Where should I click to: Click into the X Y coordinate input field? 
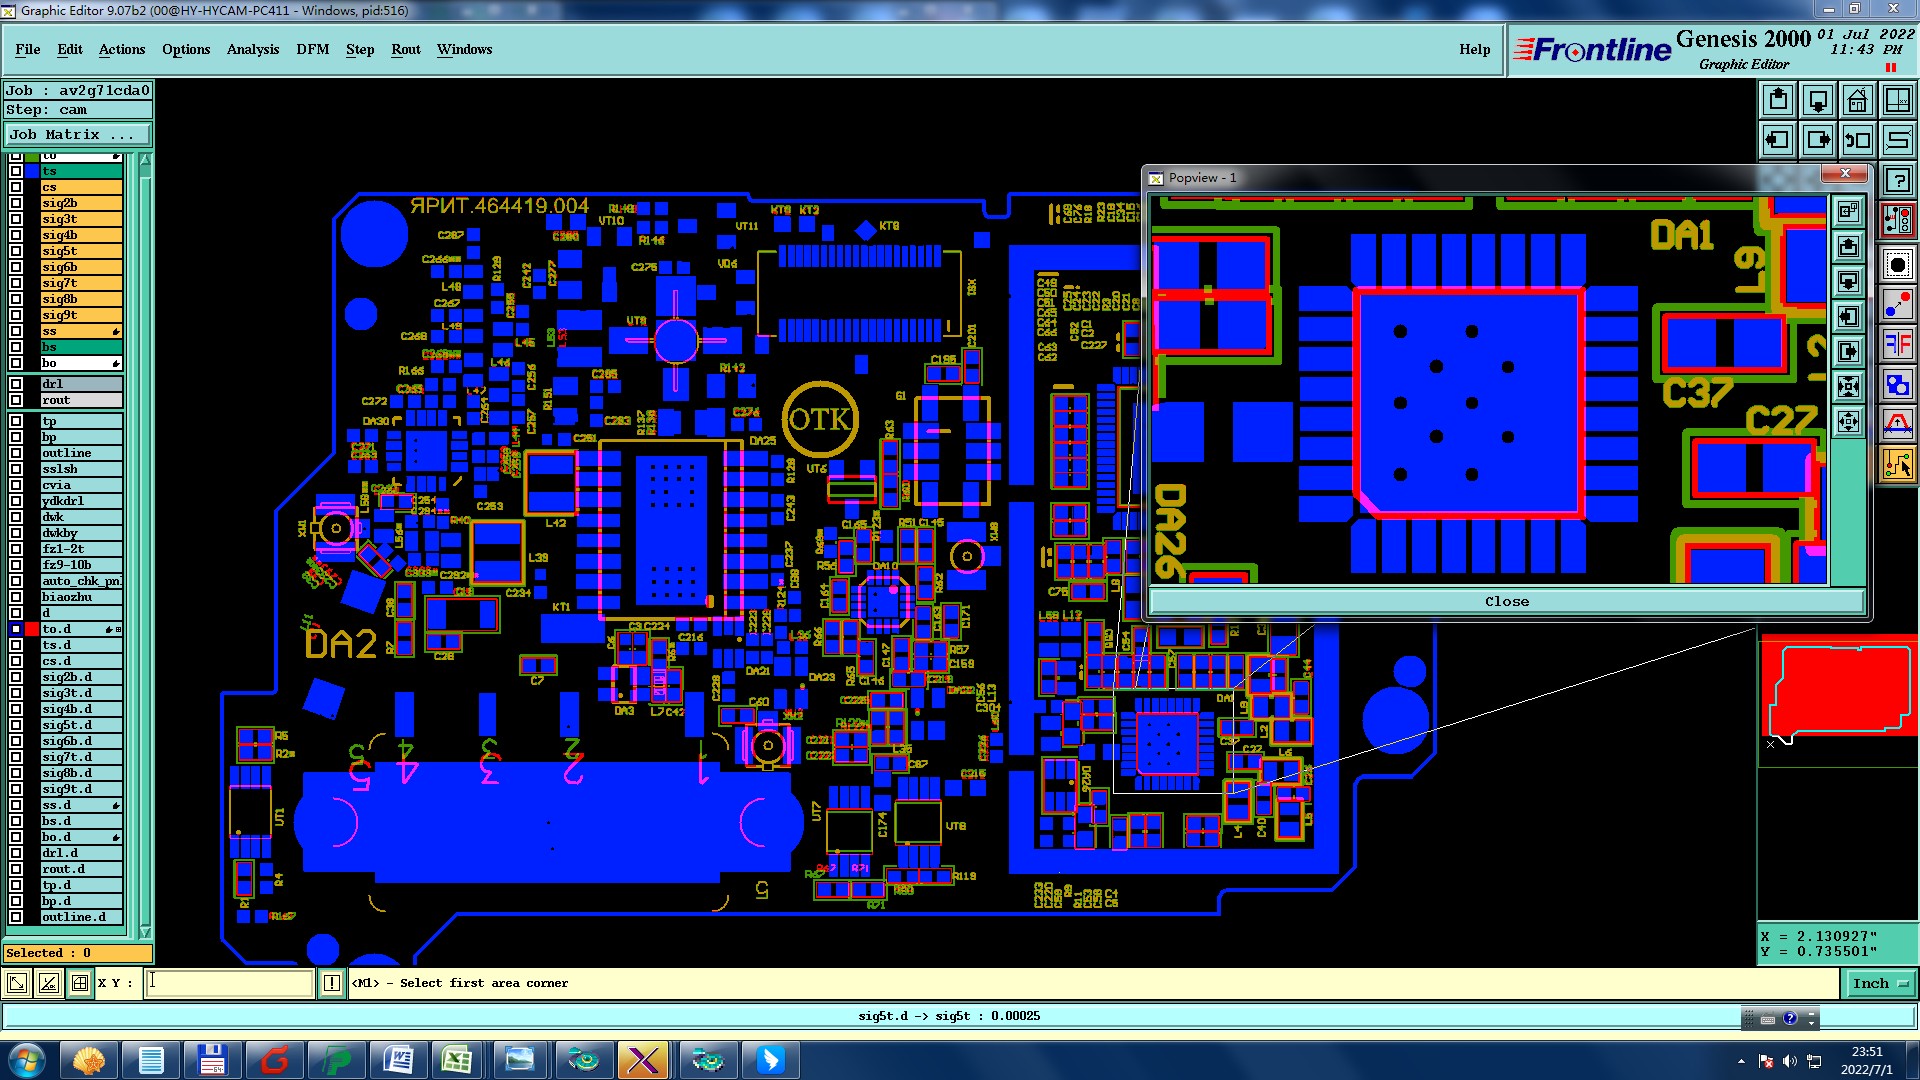230,983
